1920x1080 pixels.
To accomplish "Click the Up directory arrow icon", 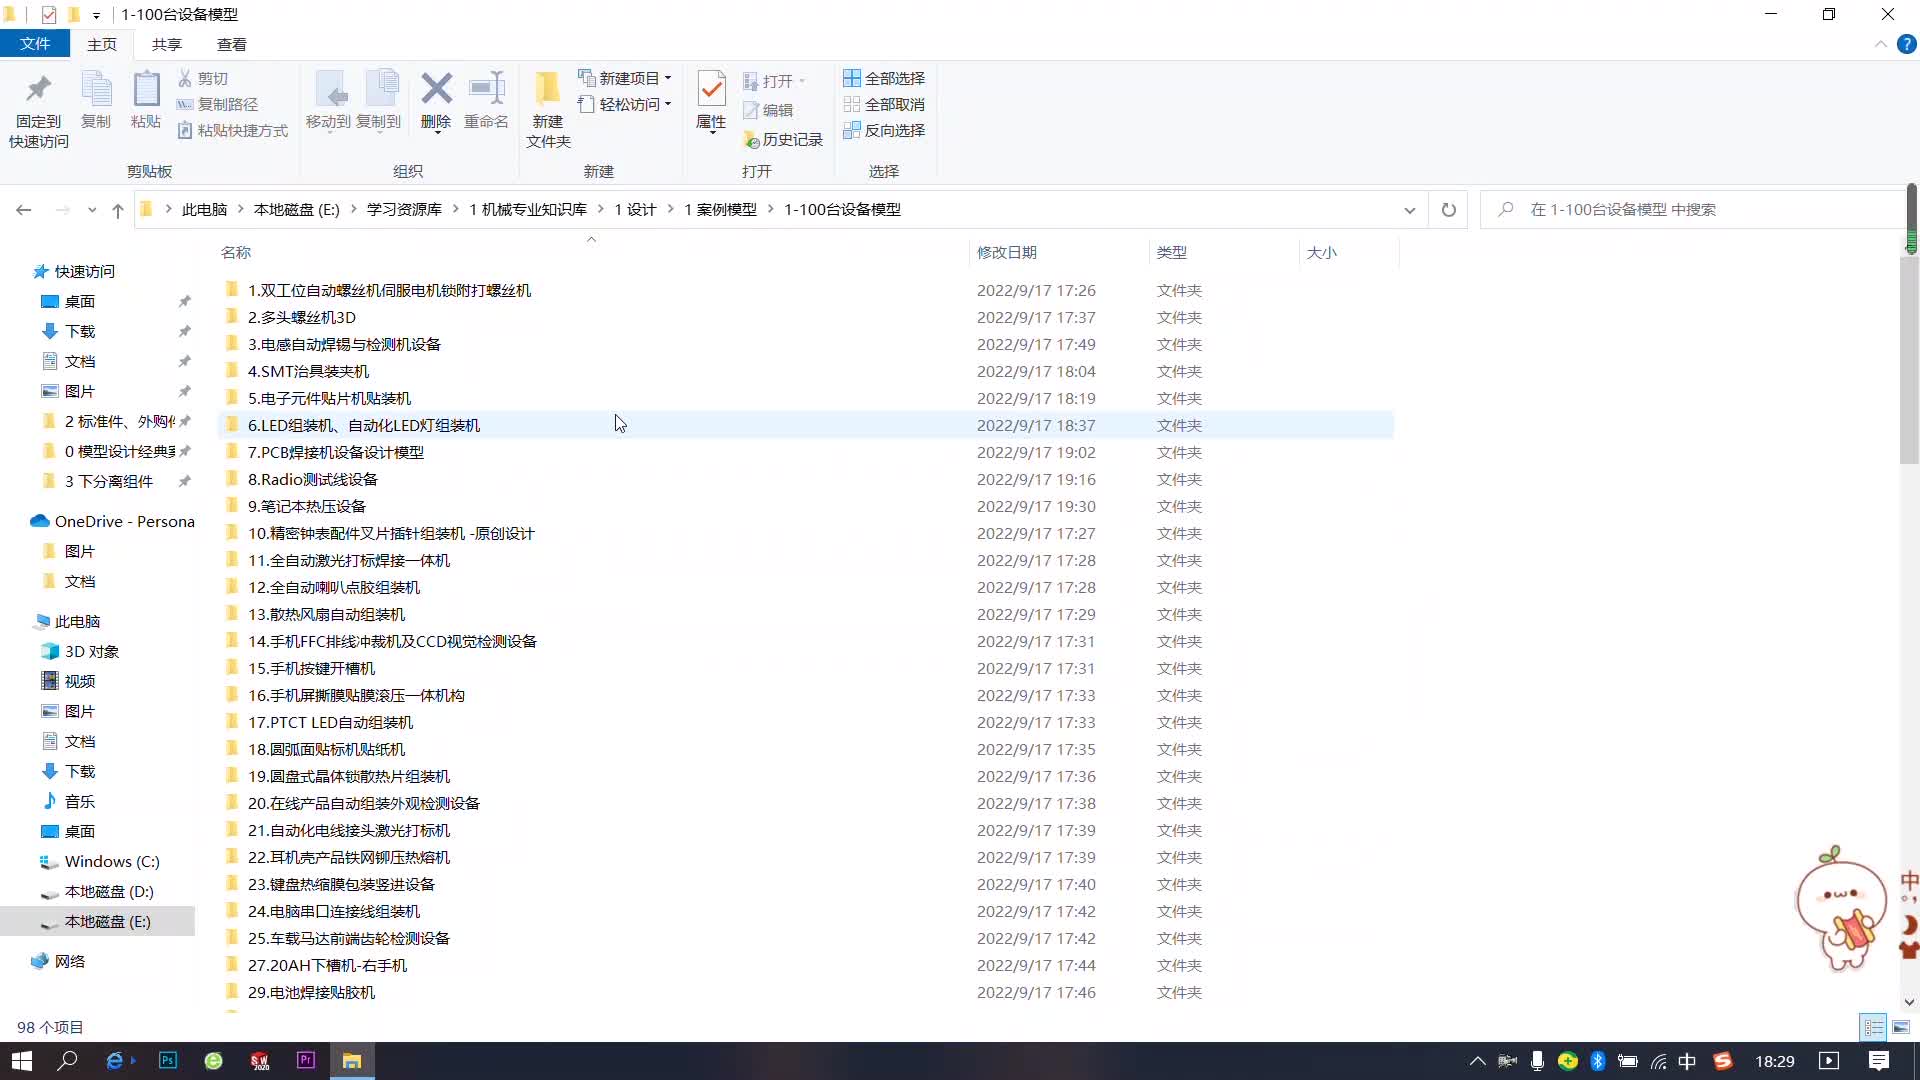I will (118, 210).
